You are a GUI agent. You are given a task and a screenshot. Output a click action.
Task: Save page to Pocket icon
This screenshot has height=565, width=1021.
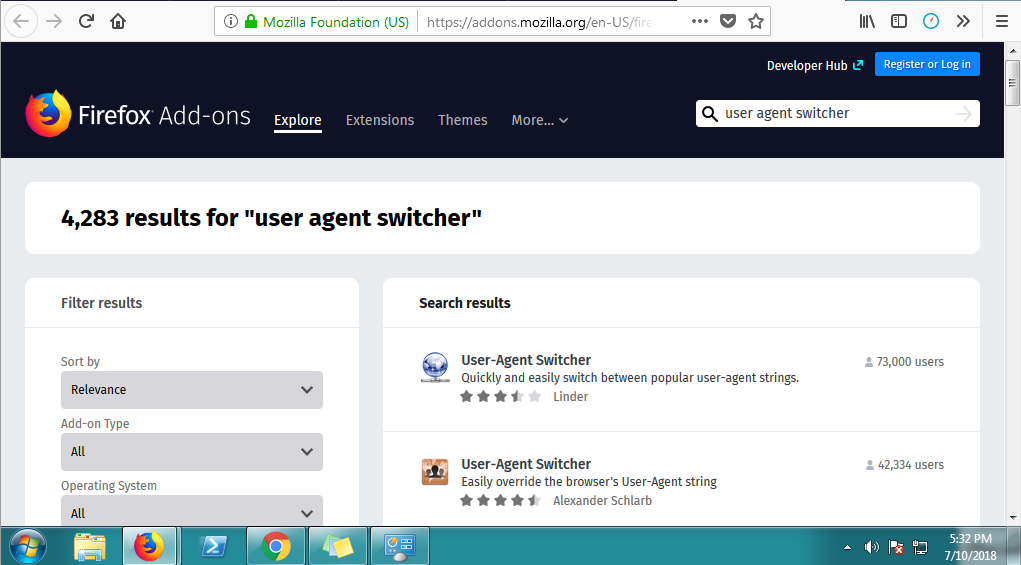tap(728, 21)
